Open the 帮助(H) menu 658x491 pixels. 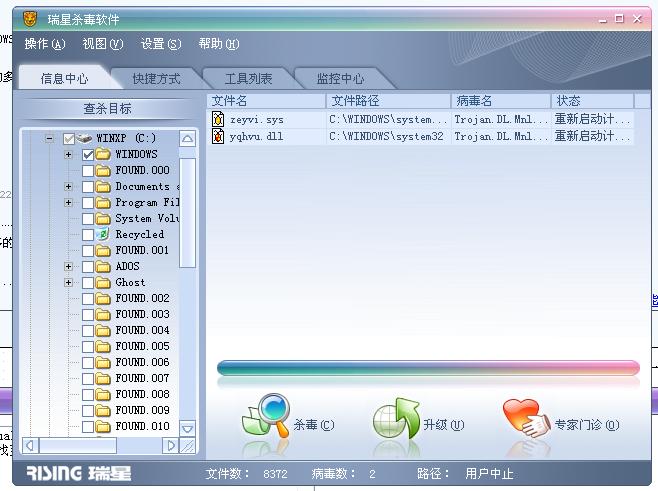tap(219, 44)
